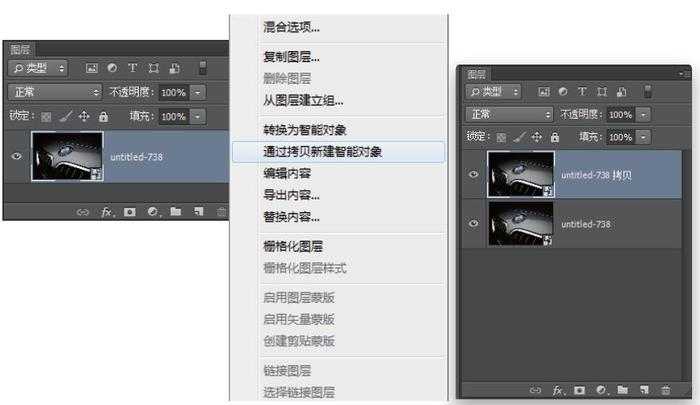Open fill arrow in right panel

(643, 137)
